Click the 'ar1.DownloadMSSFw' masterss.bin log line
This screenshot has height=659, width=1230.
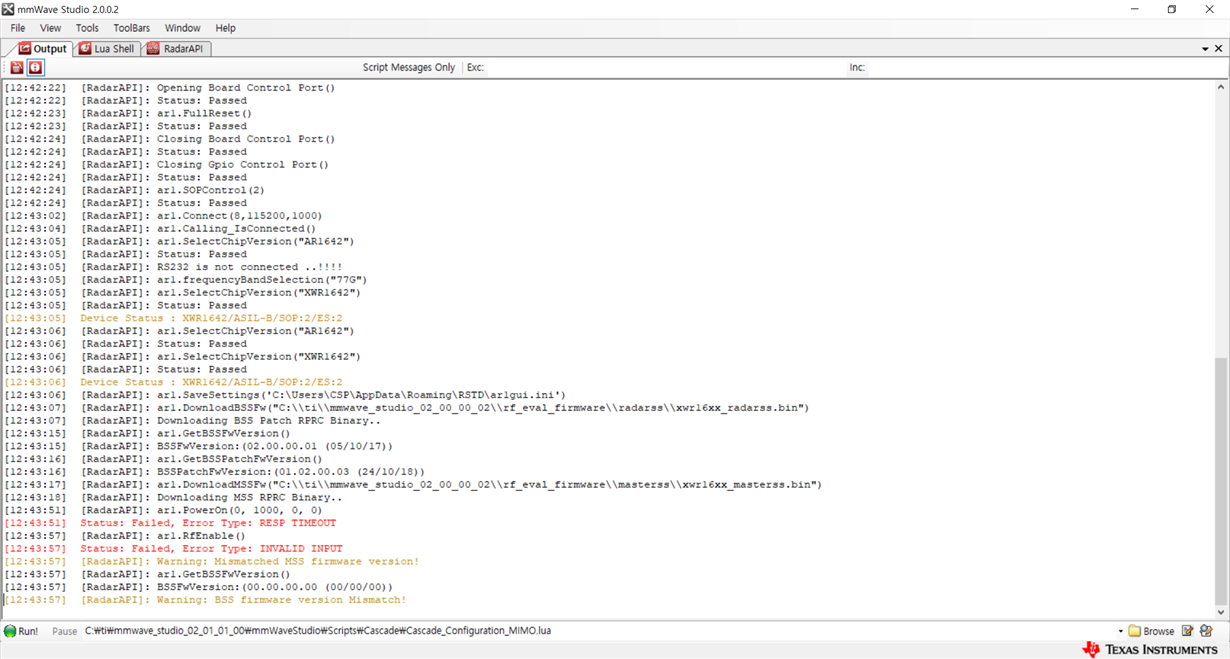click(x=413, y=485)
